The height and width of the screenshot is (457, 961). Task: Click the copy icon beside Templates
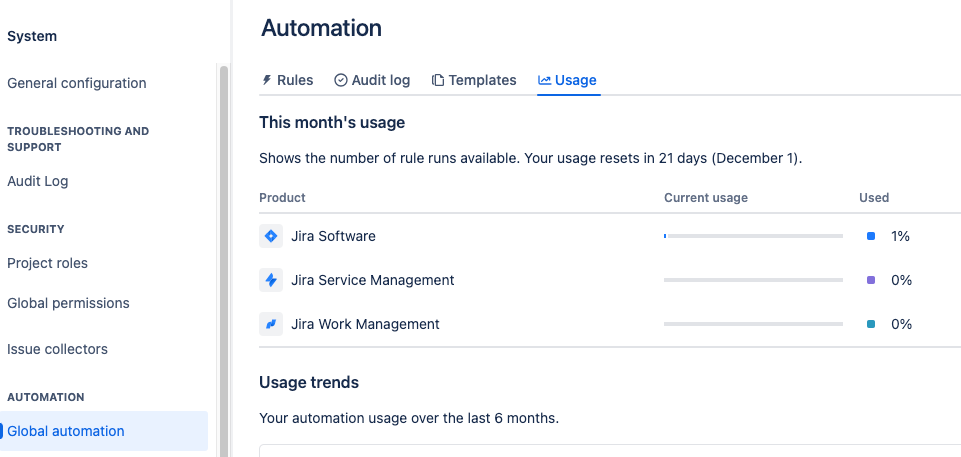click(x=438, y=80)
